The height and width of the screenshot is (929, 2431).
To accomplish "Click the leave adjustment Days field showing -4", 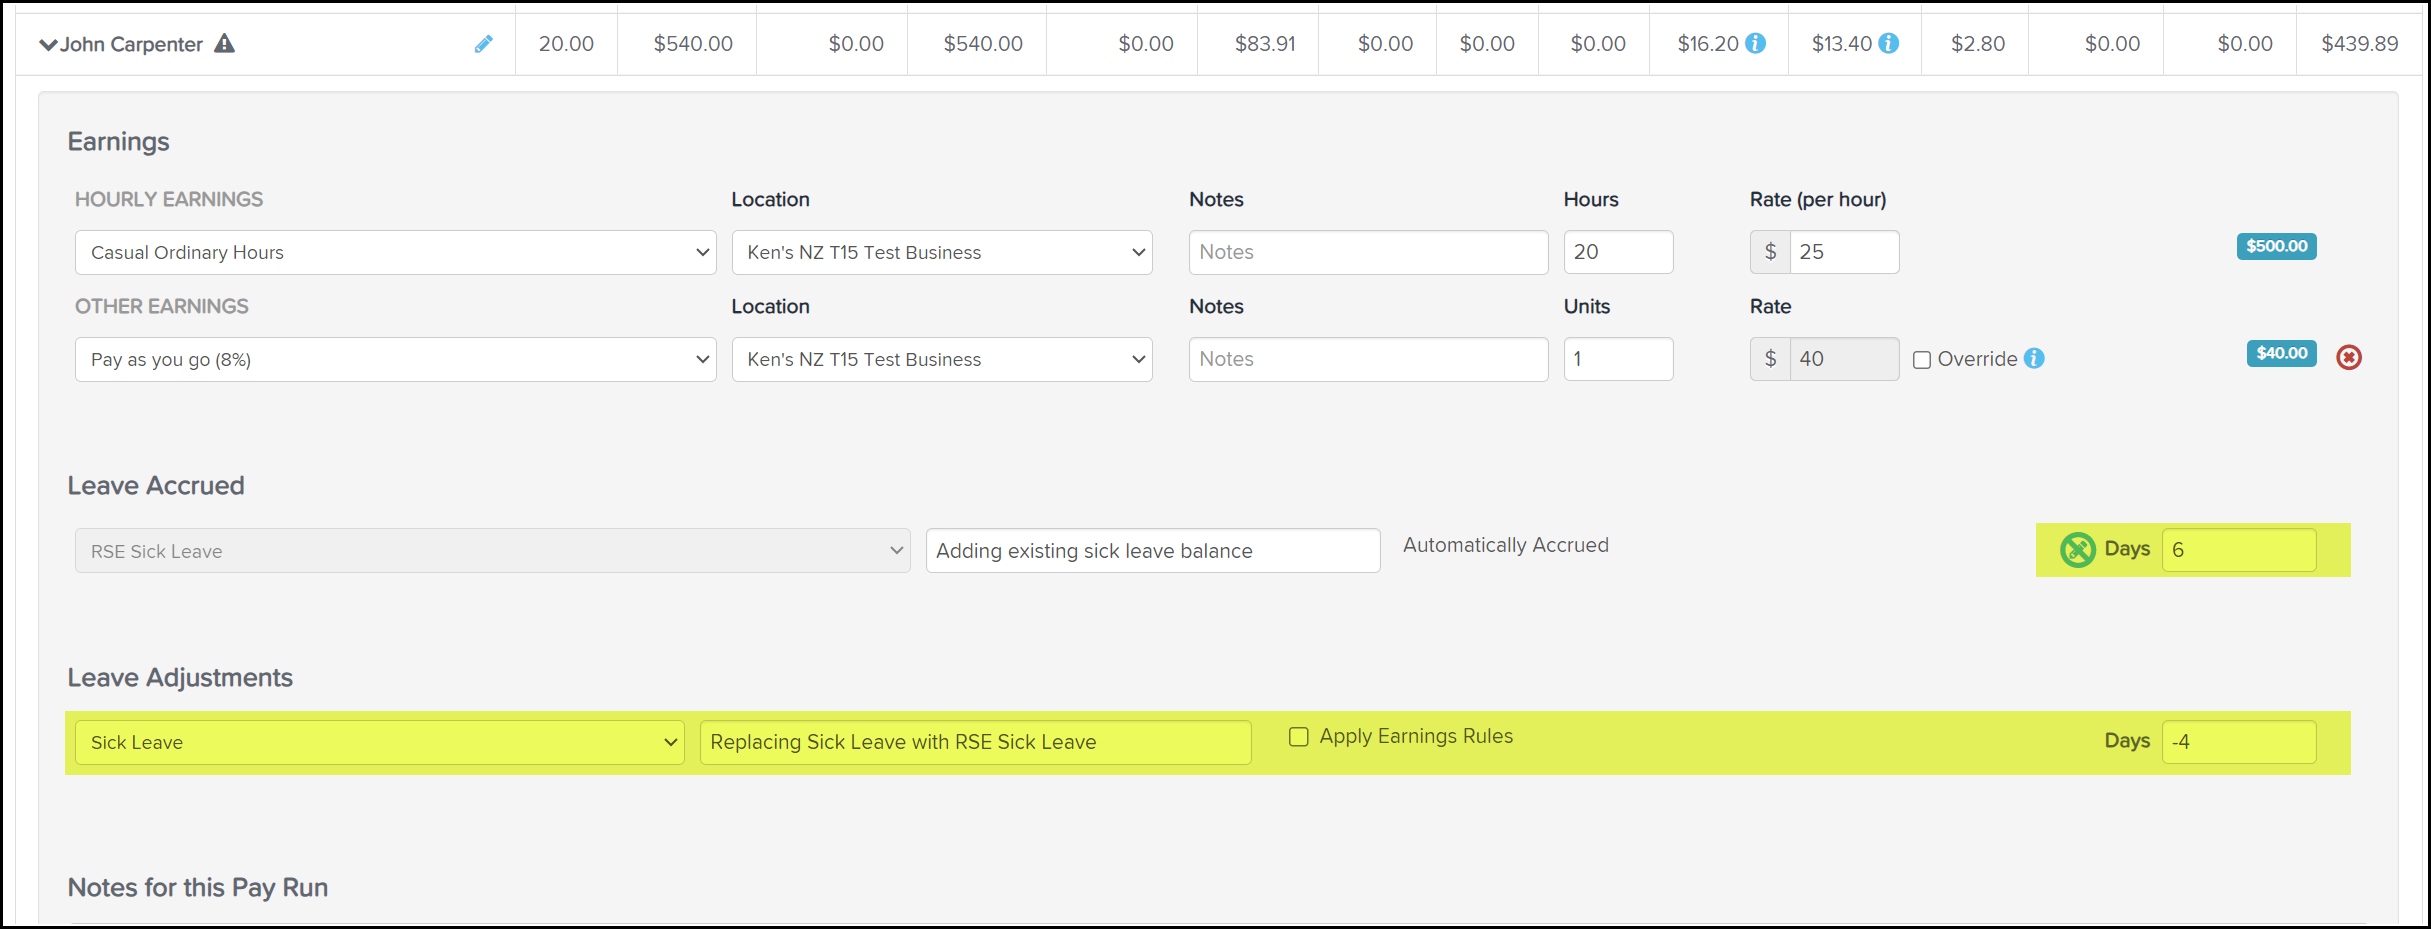I will [x=2237, y=743].
